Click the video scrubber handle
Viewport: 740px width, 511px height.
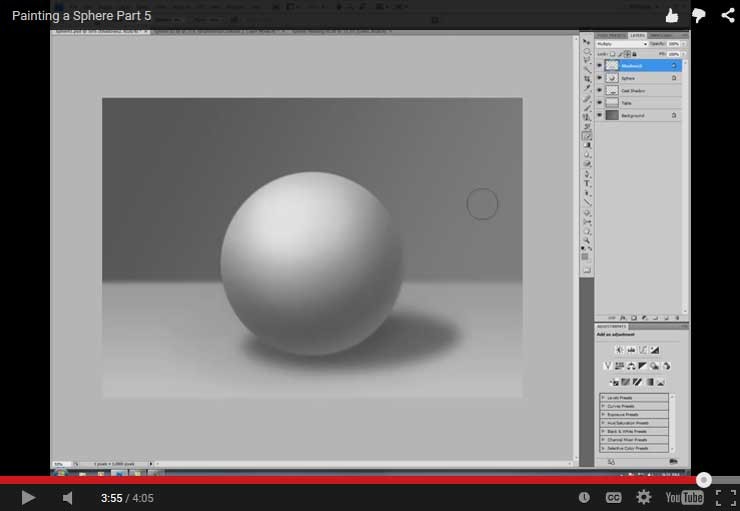pos(704,480)
